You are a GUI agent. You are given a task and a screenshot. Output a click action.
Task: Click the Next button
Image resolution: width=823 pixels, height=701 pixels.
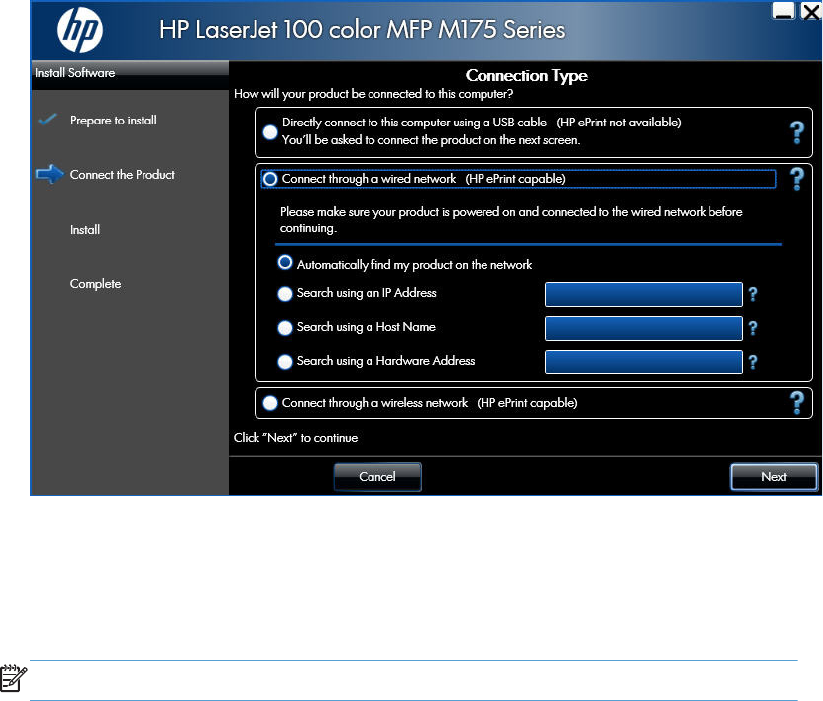click(x=774, y=476)
